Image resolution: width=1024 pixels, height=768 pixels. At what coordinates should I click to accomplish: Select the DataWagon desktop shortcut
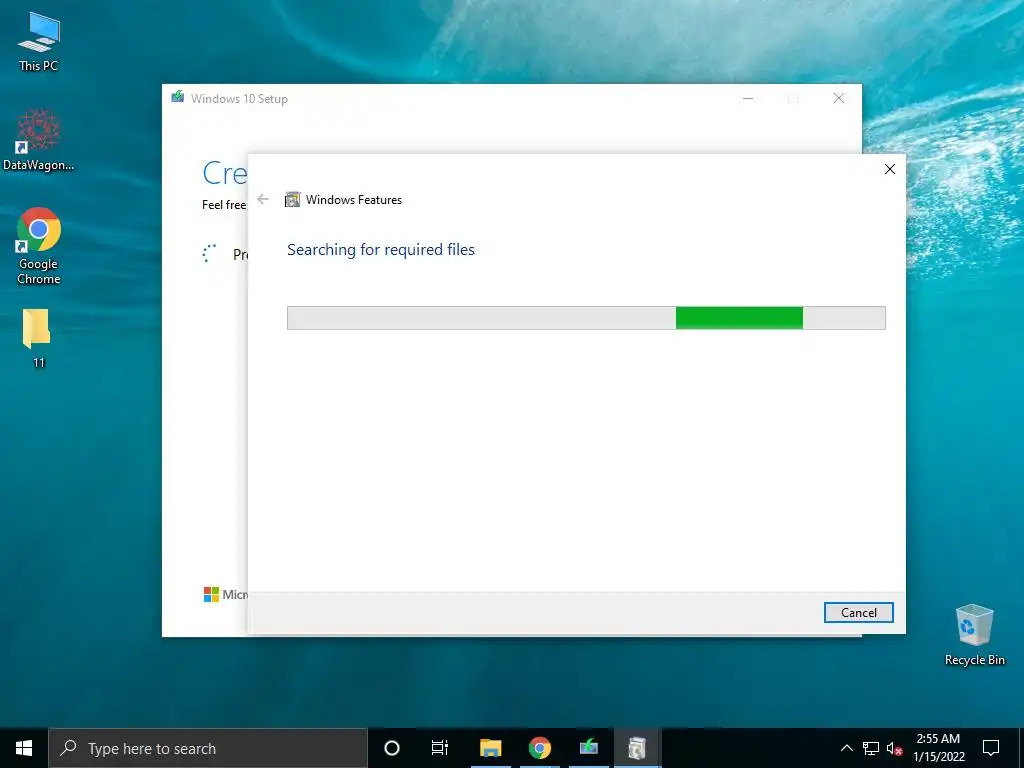(x=39, y=140)
